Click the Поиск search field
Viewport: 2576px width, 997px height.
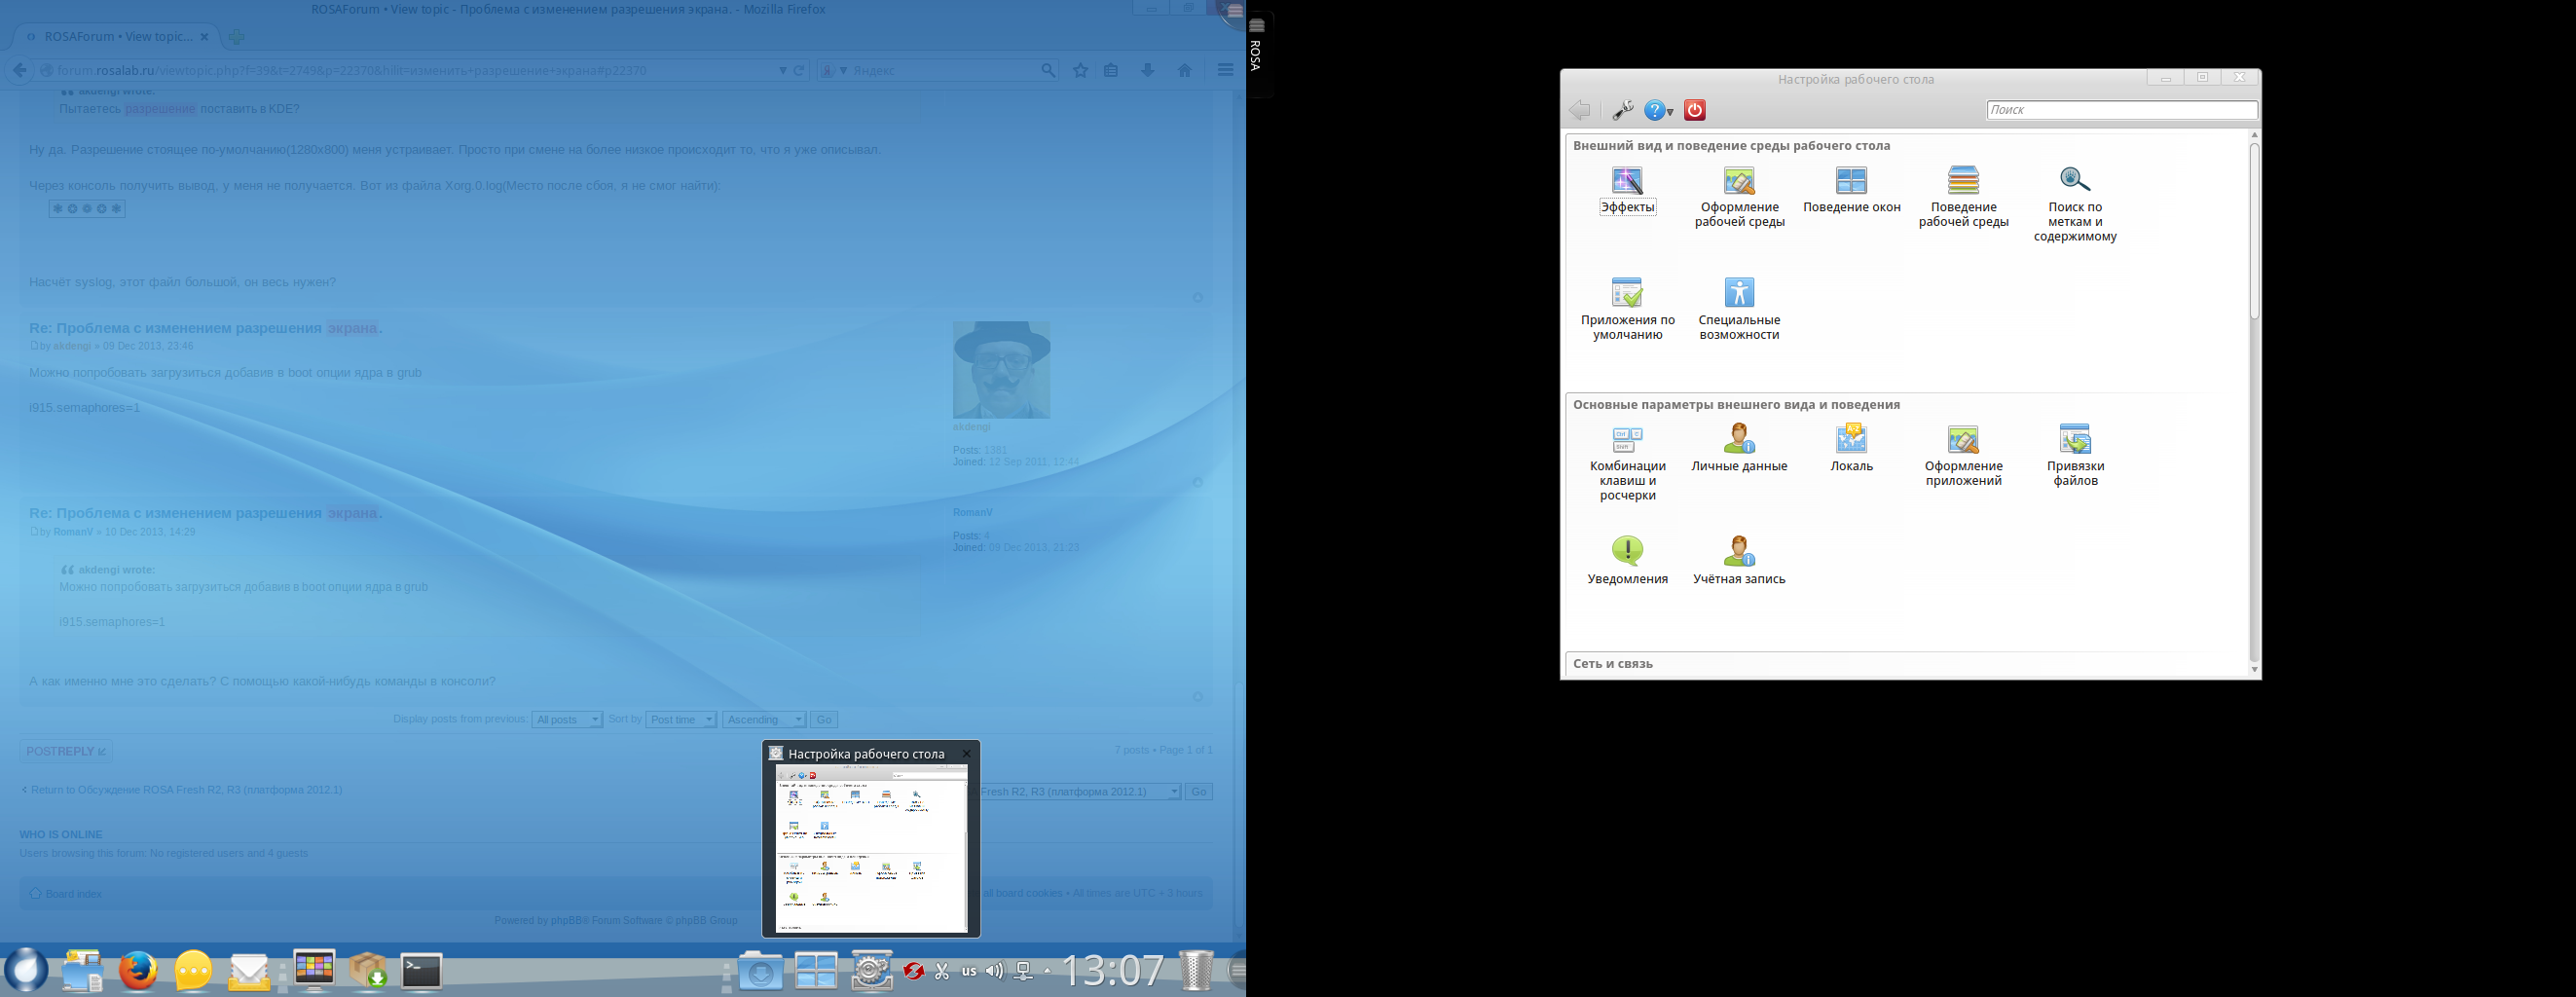pyautogui.click(x=2120, y=110)
